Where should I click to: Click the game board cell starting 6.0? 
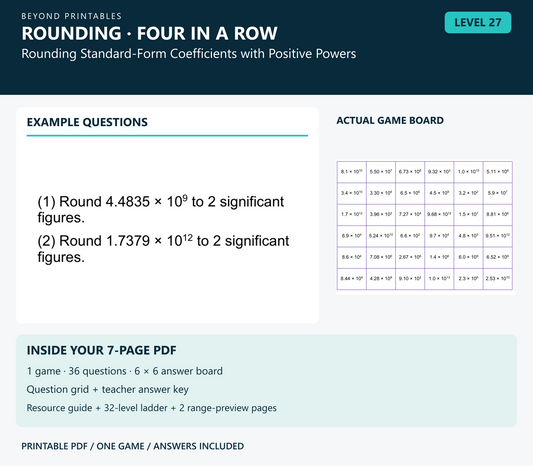click(x=468, y=257)
